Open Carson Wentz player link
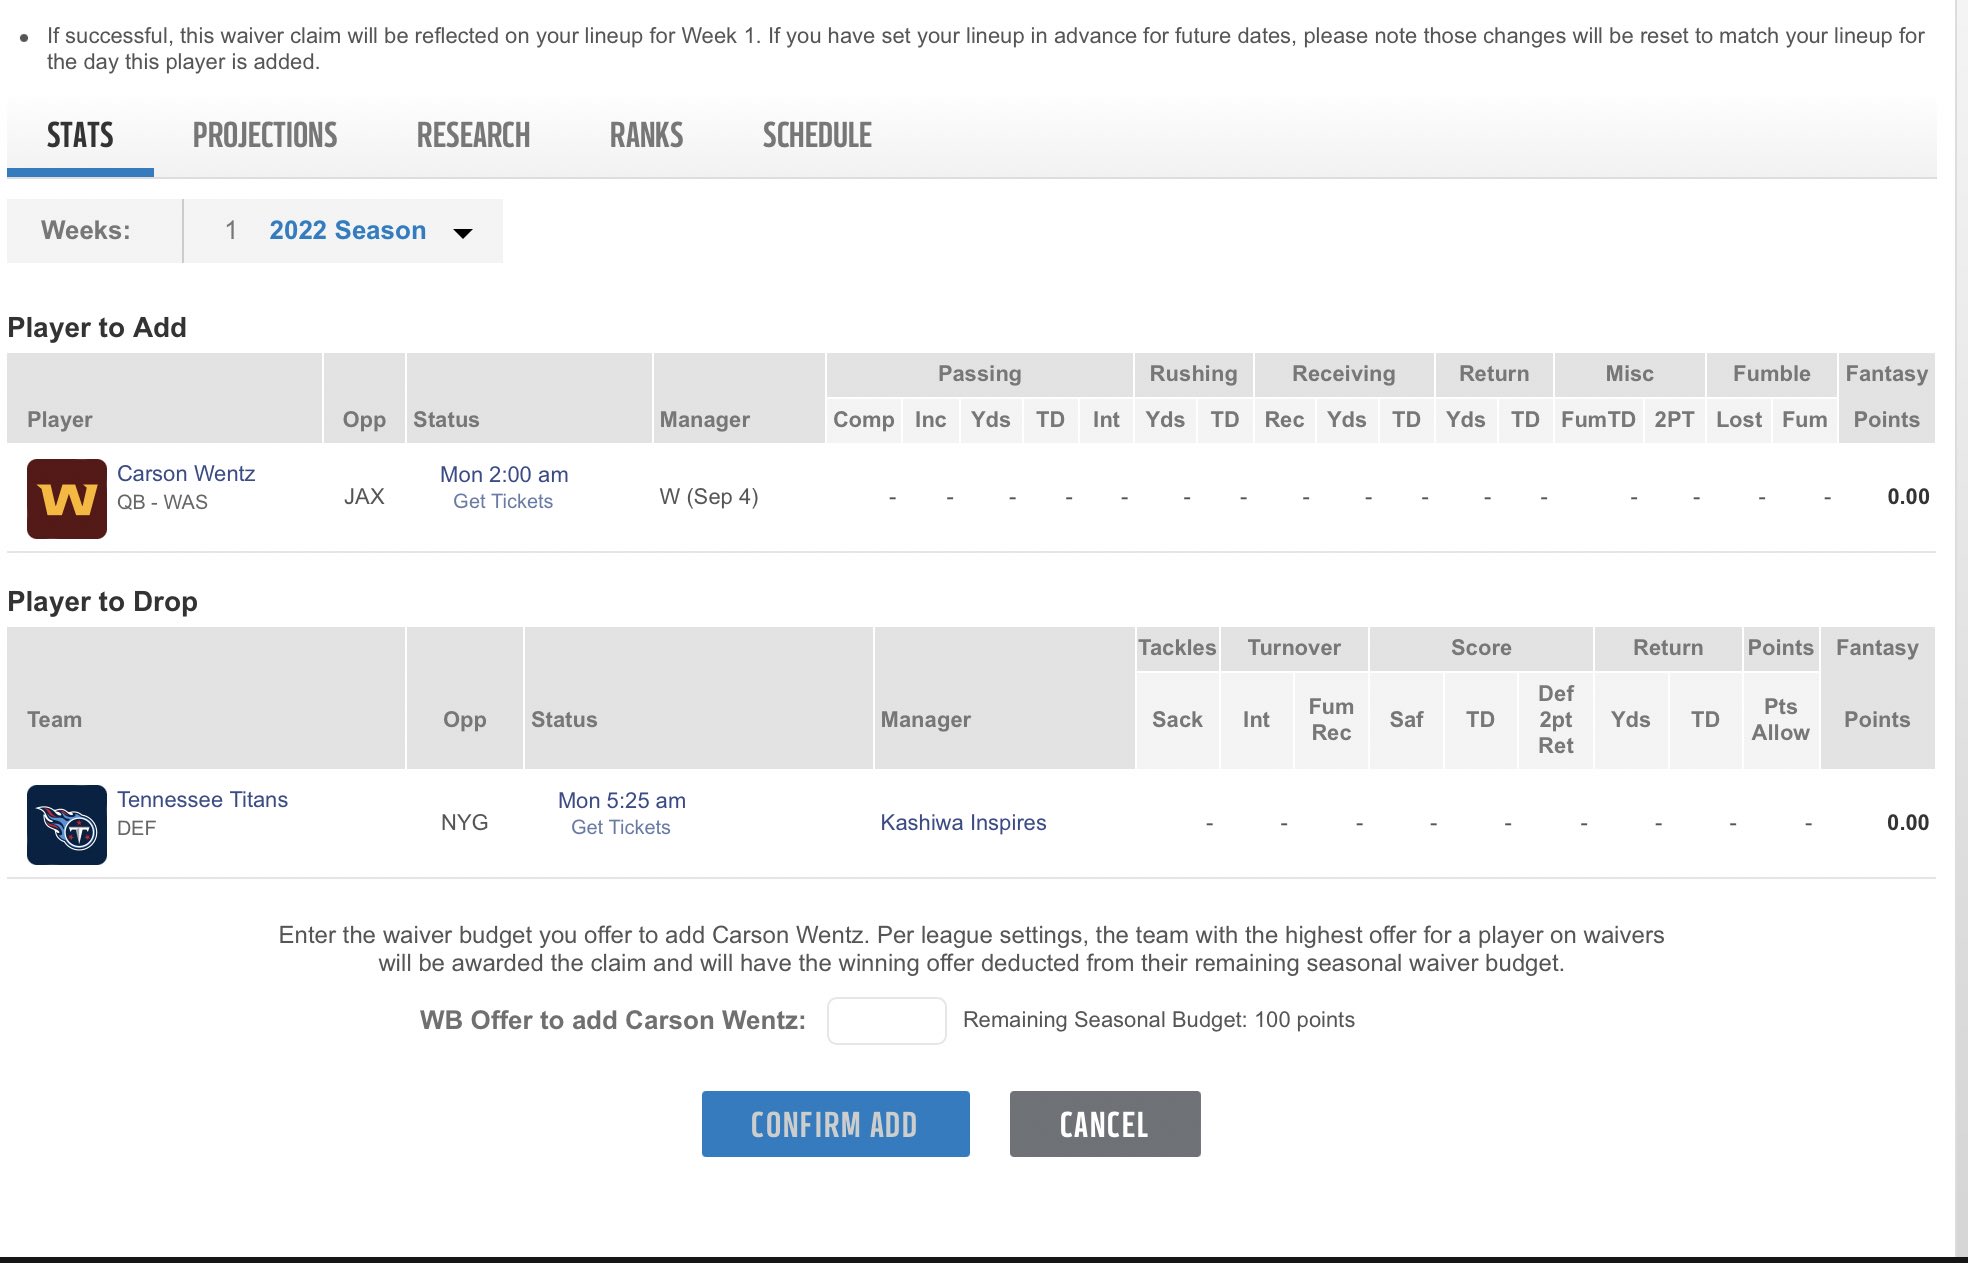The height and width of the screenshot is (1263, 1968). point(186,474)
